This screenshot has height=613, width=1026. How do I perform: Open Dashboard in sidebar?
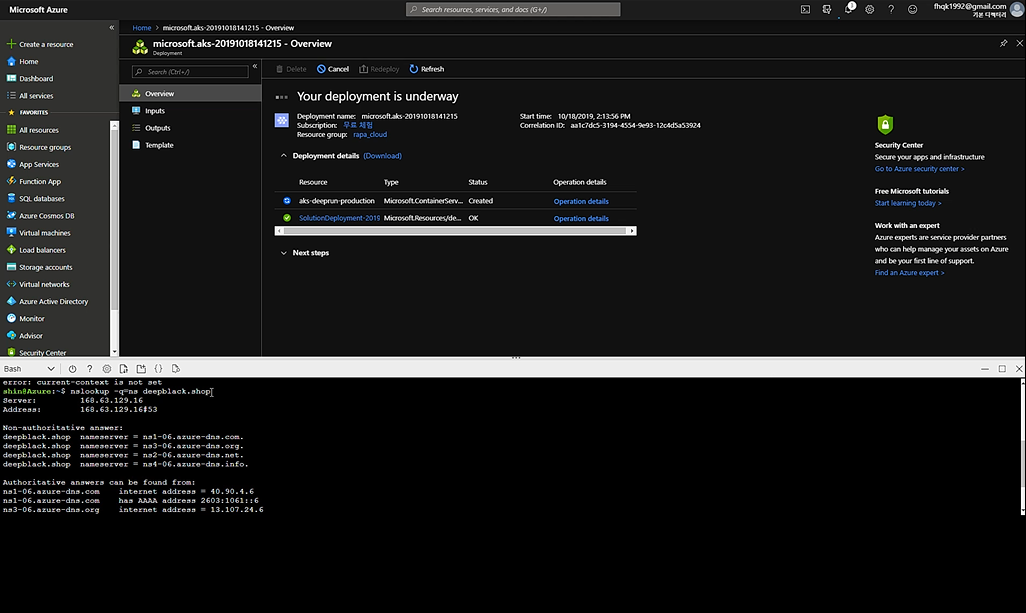click(30, 79)
